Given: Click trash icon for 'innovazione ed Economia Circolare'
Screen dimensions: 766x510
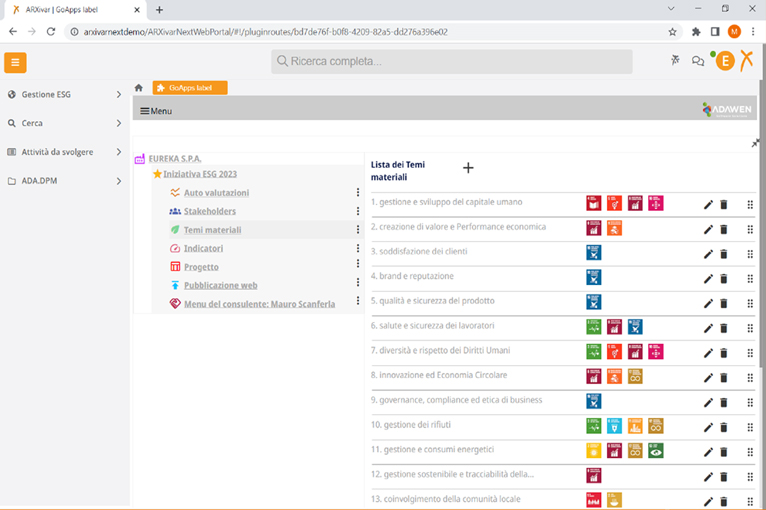Looking at the screenshot, I should pos(724,377).
